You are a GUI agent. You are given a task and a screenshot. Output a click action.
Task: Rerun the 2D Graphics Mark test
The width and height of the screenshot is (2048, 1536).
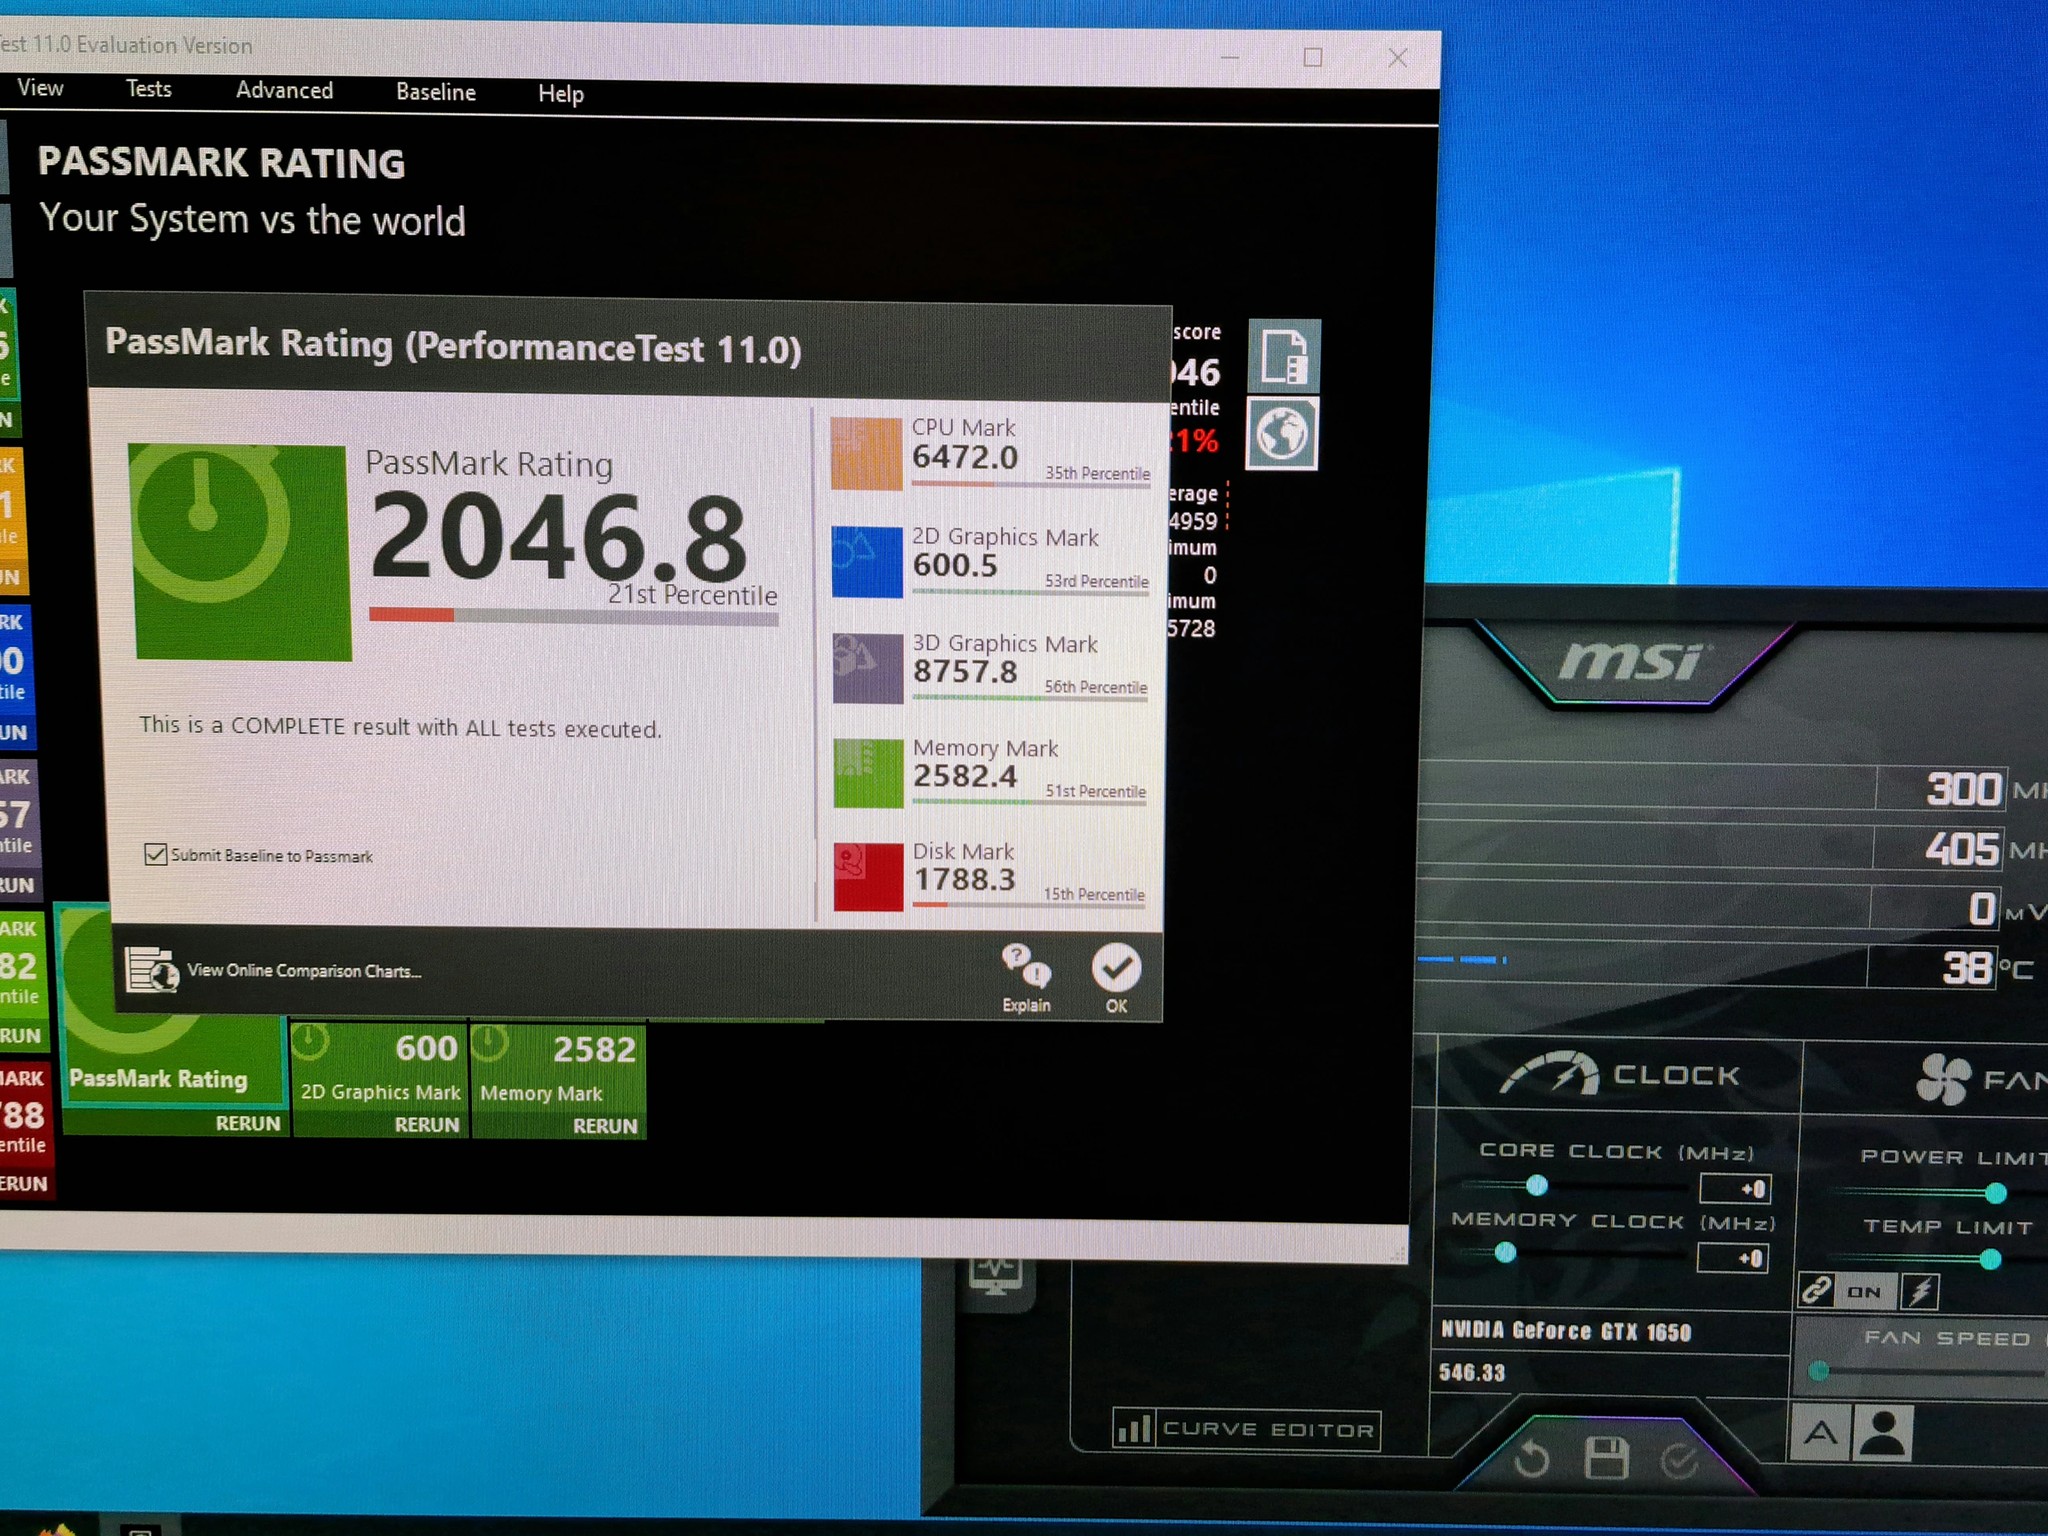click(x=426, y=1124)
